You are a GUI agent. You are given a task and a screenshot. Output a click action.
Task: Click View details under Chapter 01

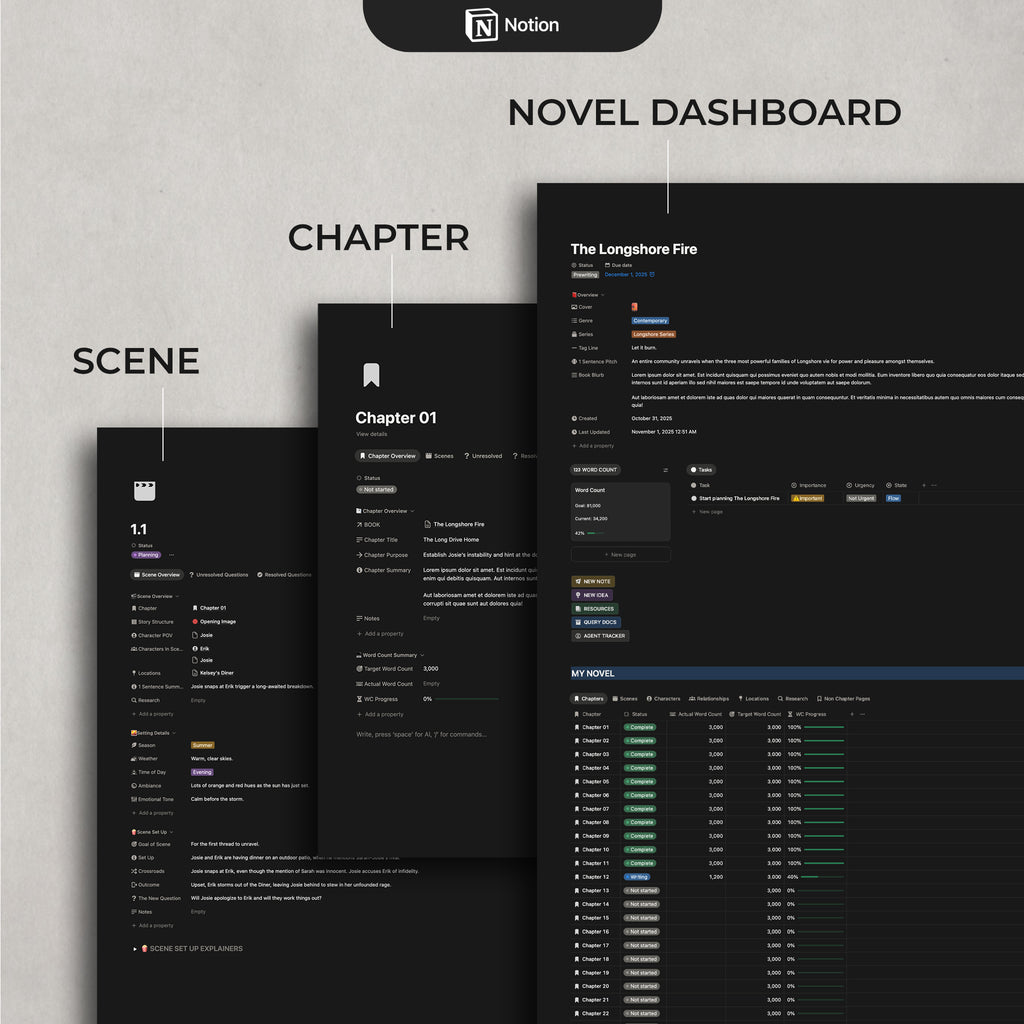tap(370, 434)
